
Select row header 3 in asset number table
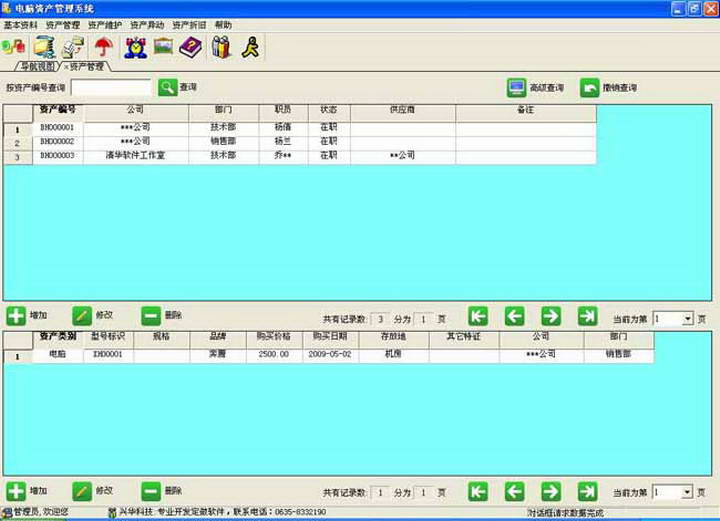(17, 157)
